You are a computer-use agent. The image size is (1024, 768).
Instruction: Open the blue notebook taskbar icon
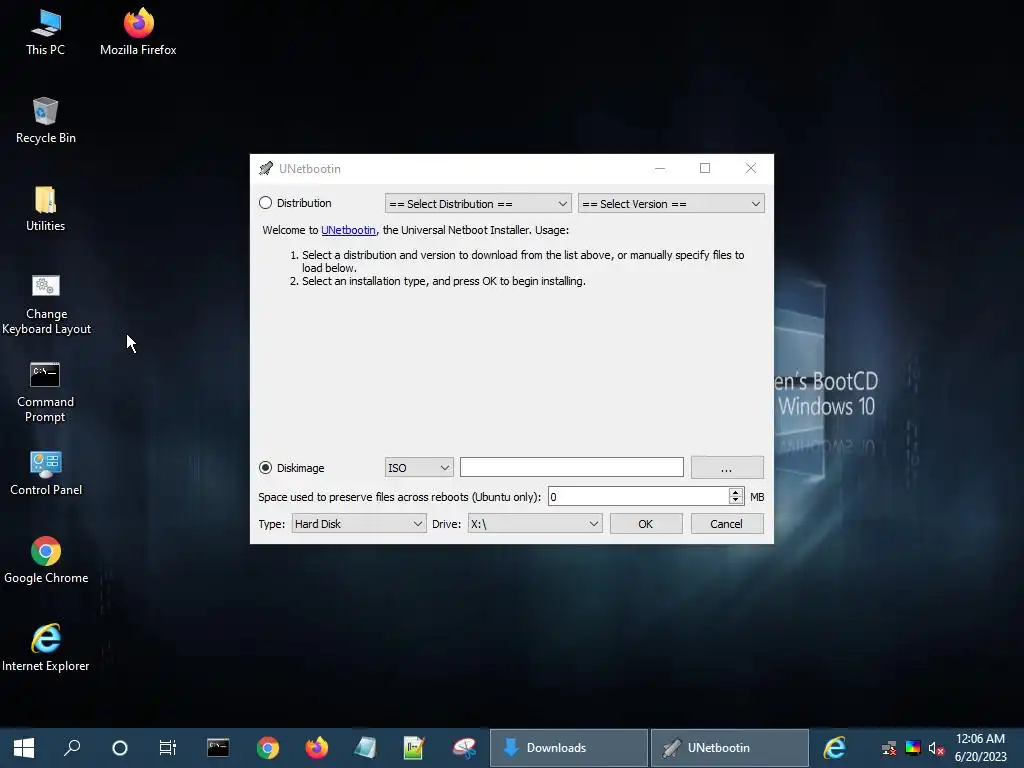click(x=365, y=748)
